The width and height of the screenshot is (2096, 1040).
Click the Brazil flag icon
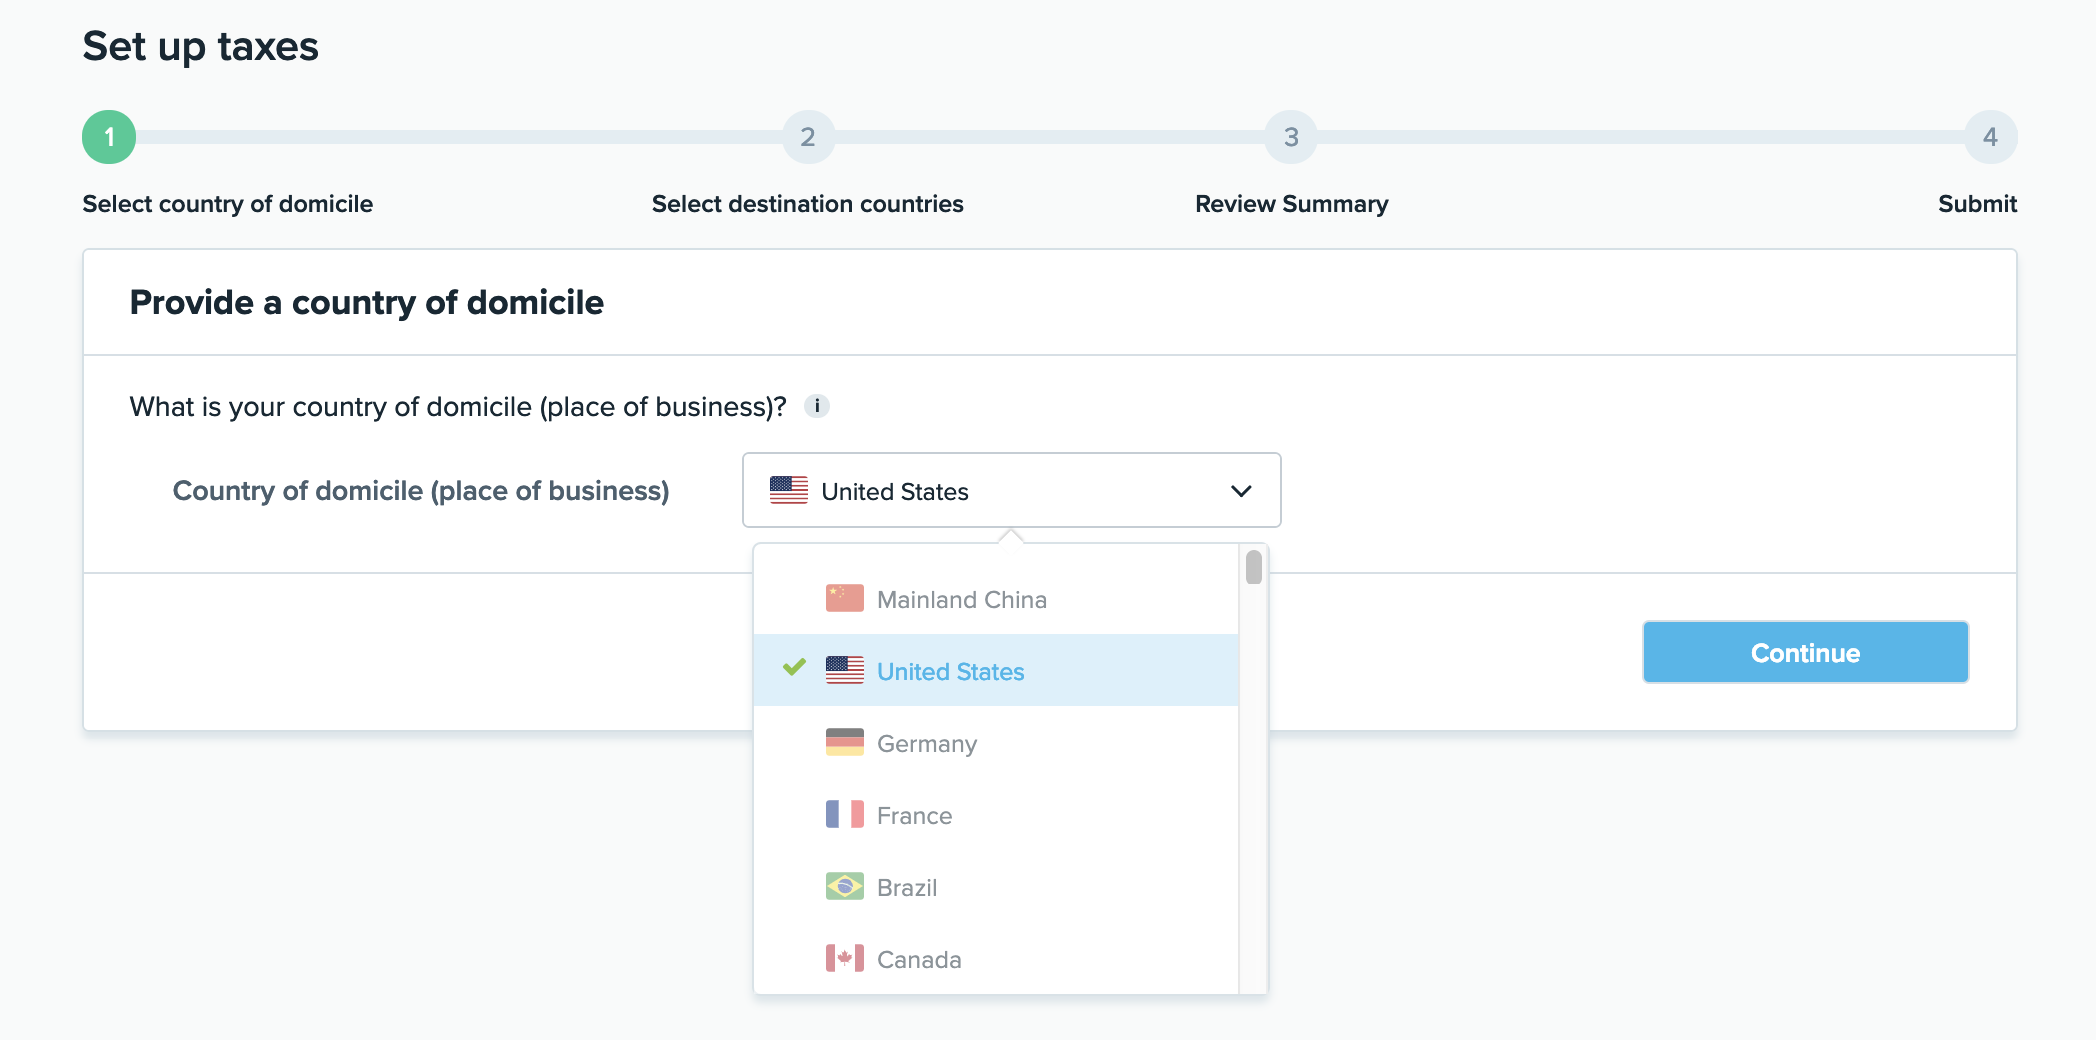pos(844,887)
